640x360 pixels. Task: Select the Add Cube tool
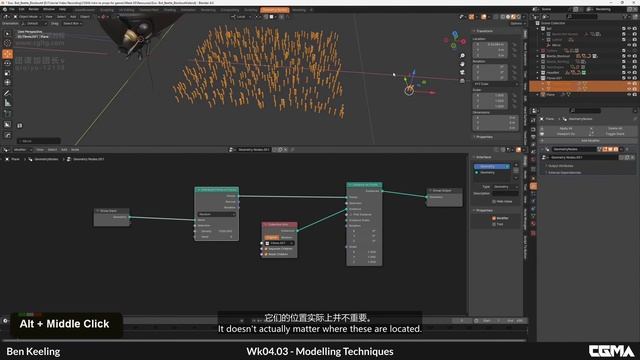coord(7,114)
